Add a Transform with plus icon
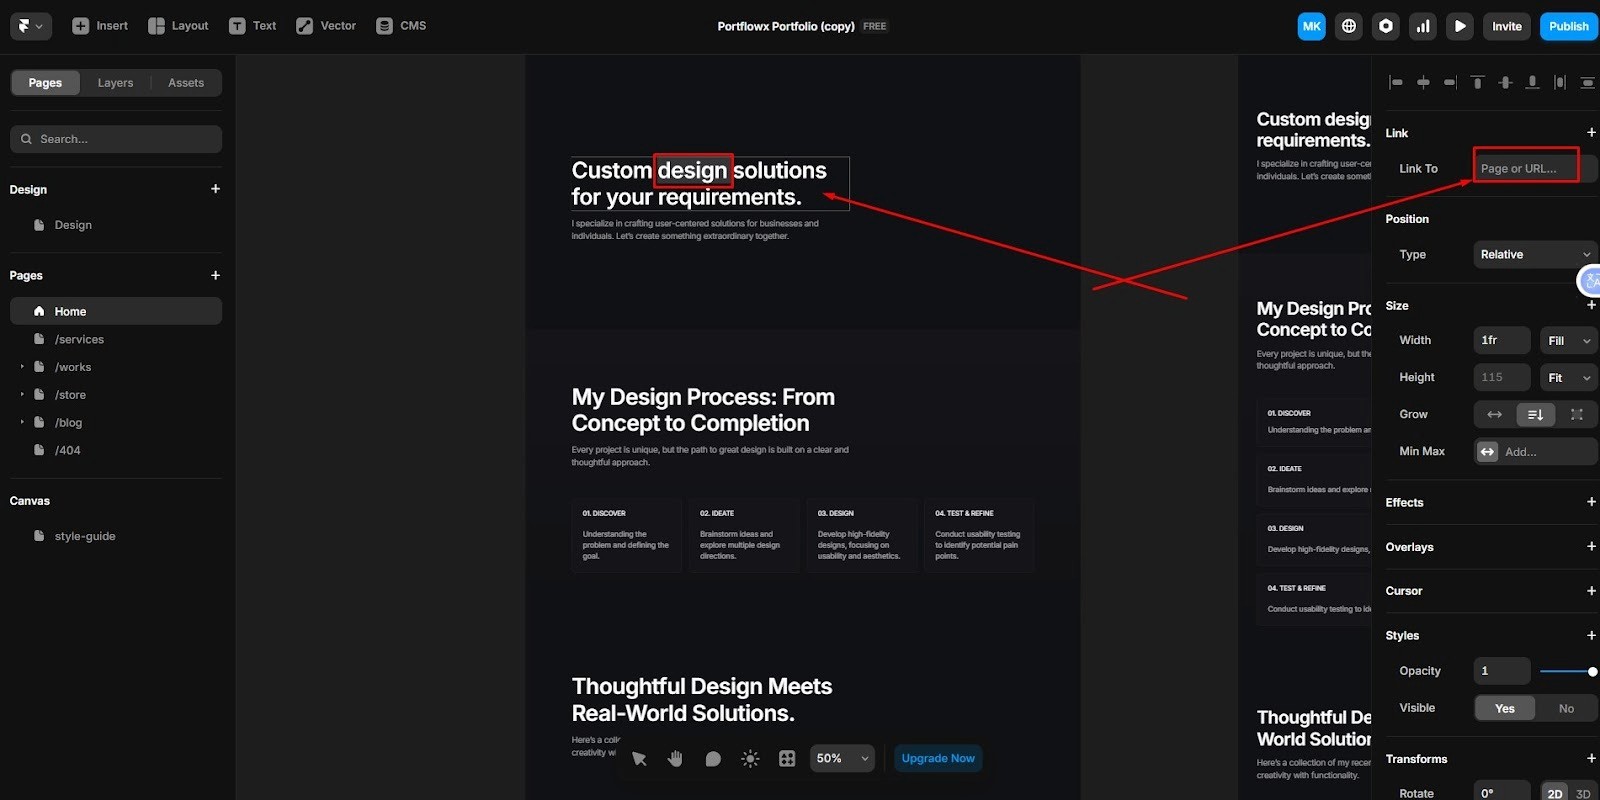 pos(1591,759)
